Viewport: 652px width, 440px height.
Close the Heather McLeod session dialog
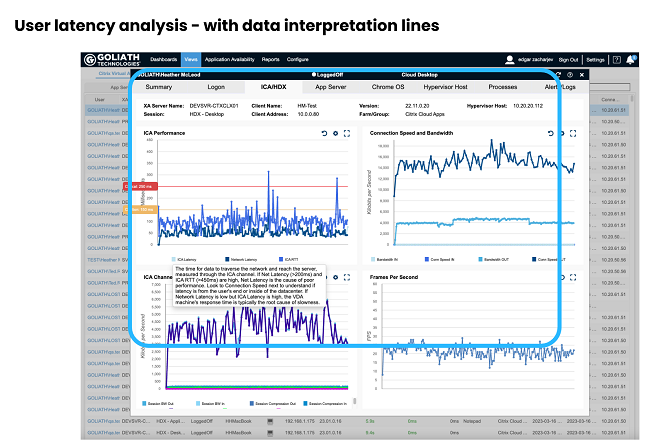point(582,75)
